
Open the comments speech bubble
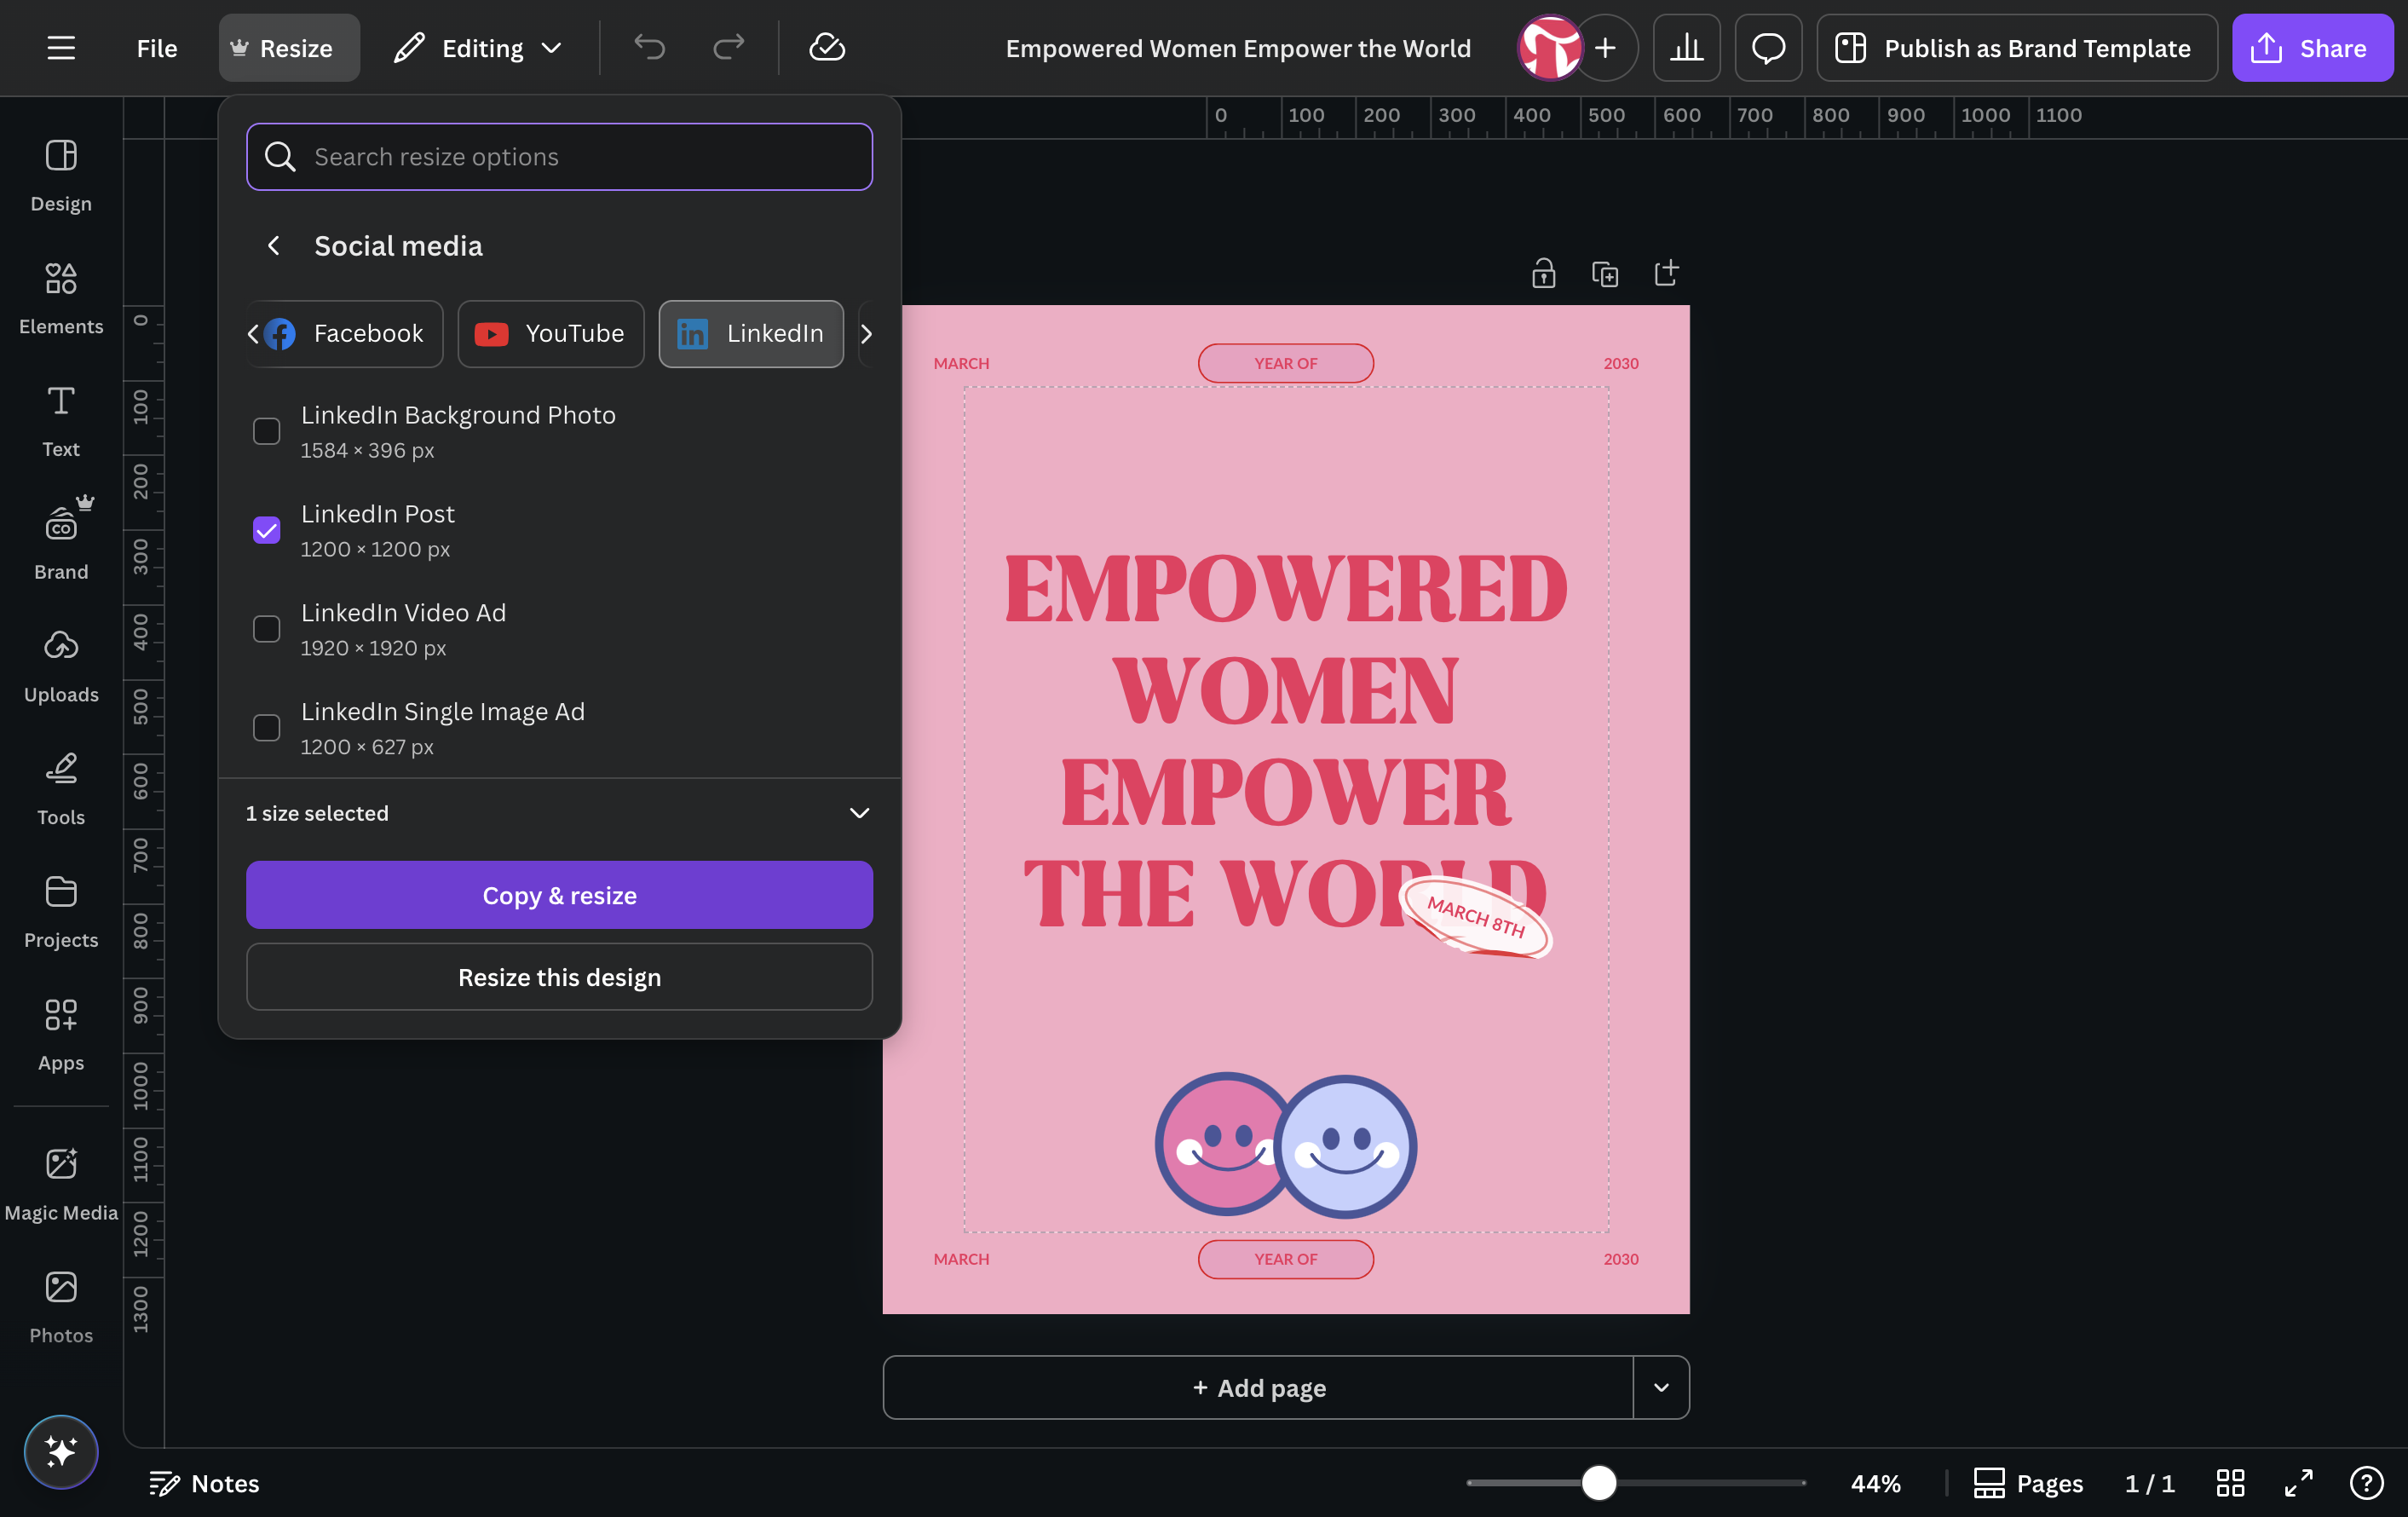point(1768,48)
